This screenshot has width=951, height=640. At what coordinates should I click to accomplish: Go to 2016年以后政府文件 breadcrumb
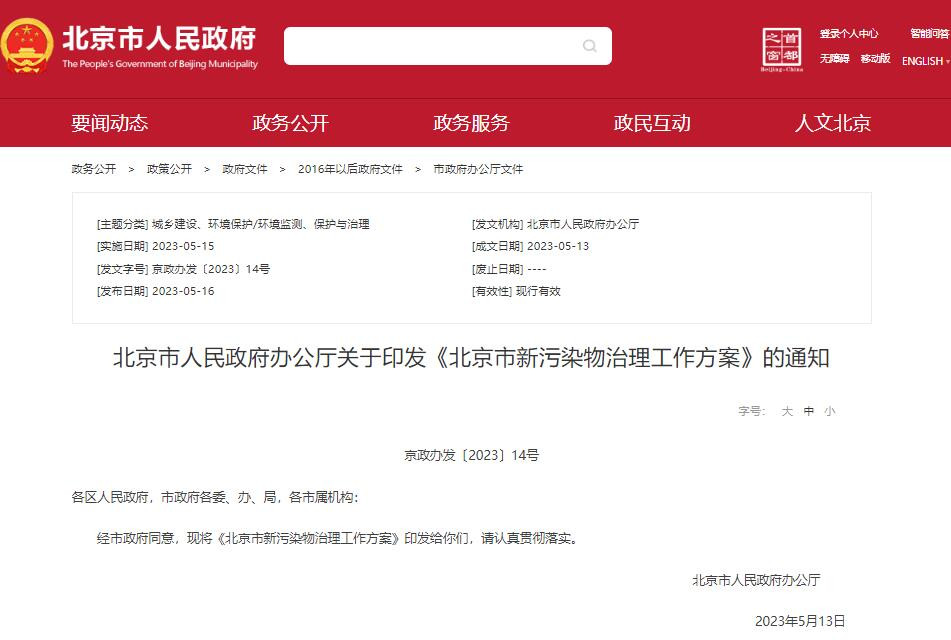(x=350, y=169)
